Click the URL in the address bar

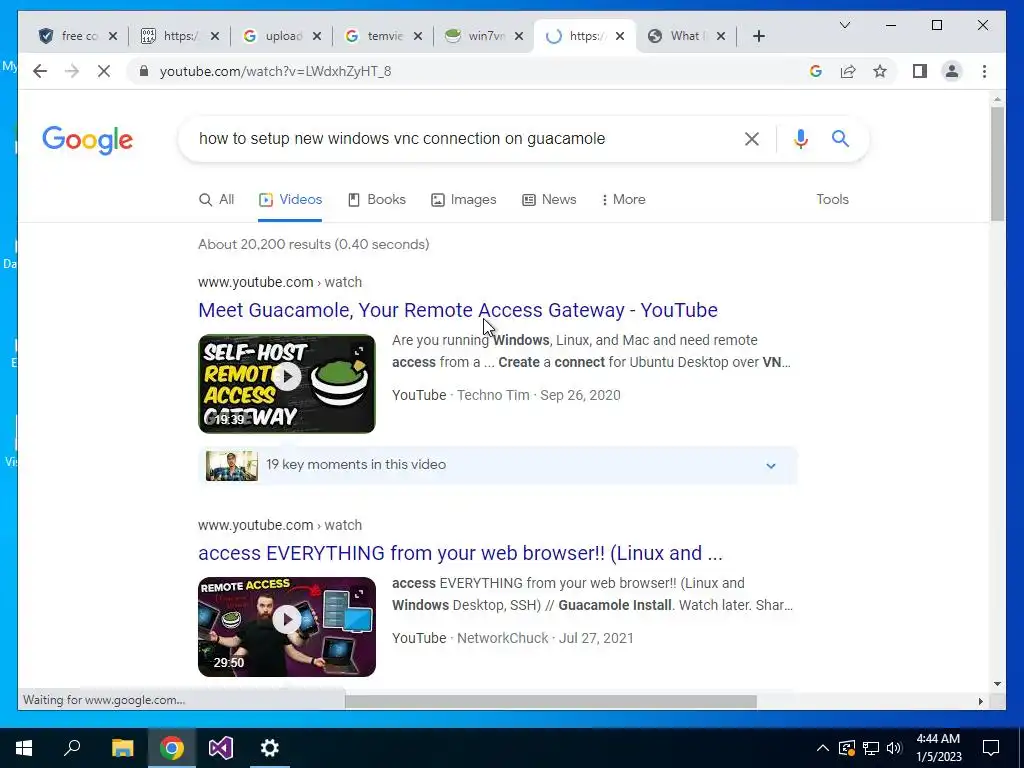(x=276, y=71)
